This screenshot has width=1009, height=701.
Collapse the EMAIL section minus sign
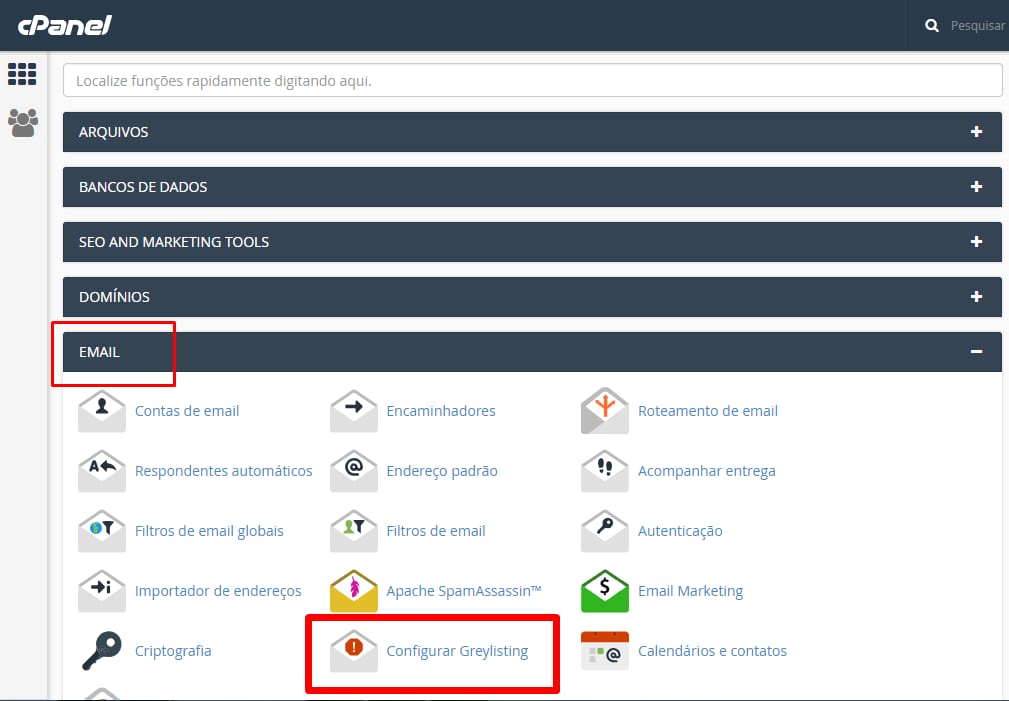coord(976,352)
